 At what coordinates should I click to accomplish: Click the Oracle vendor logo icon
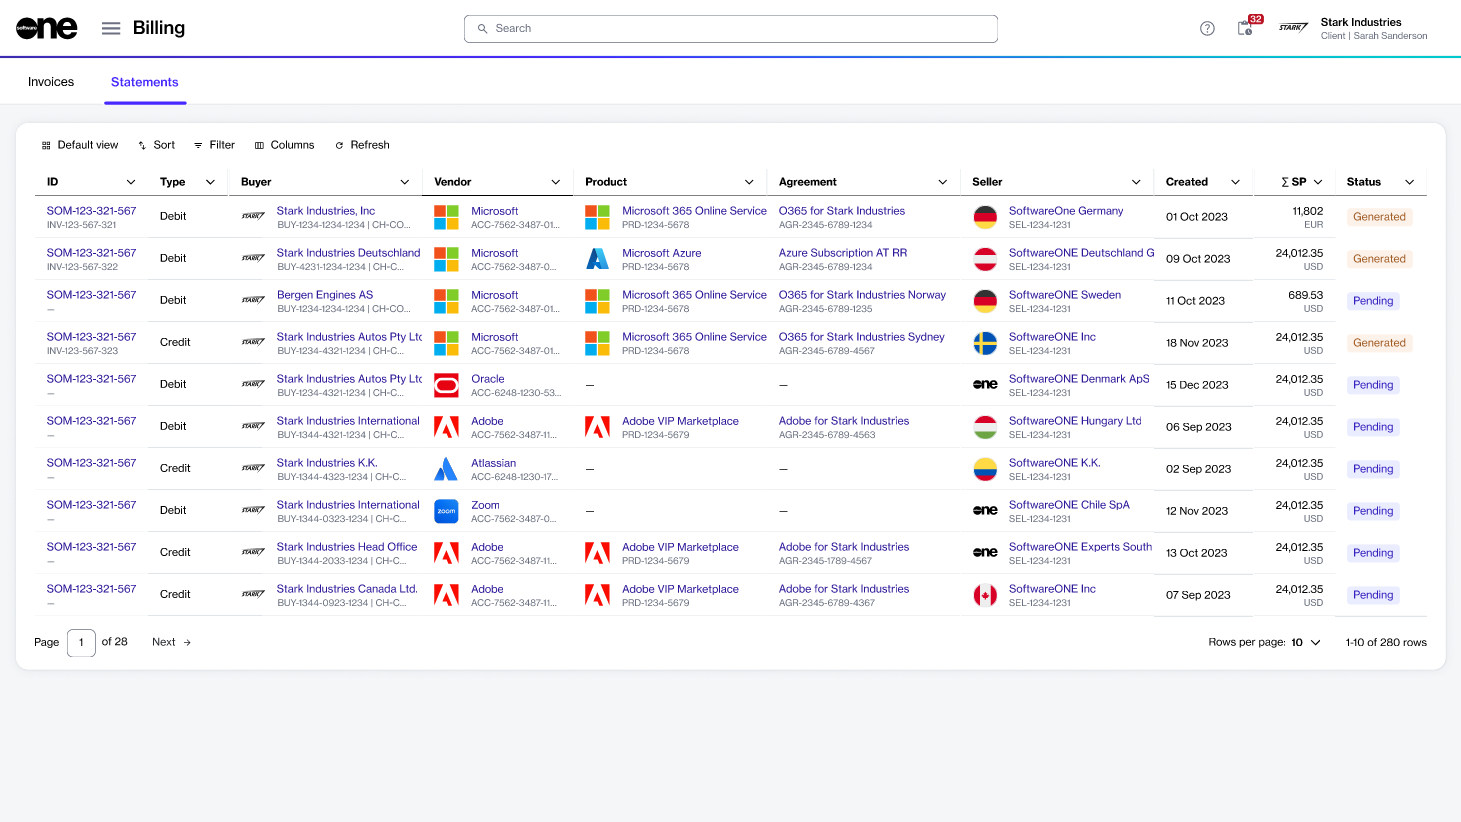[x=446, y=385]
